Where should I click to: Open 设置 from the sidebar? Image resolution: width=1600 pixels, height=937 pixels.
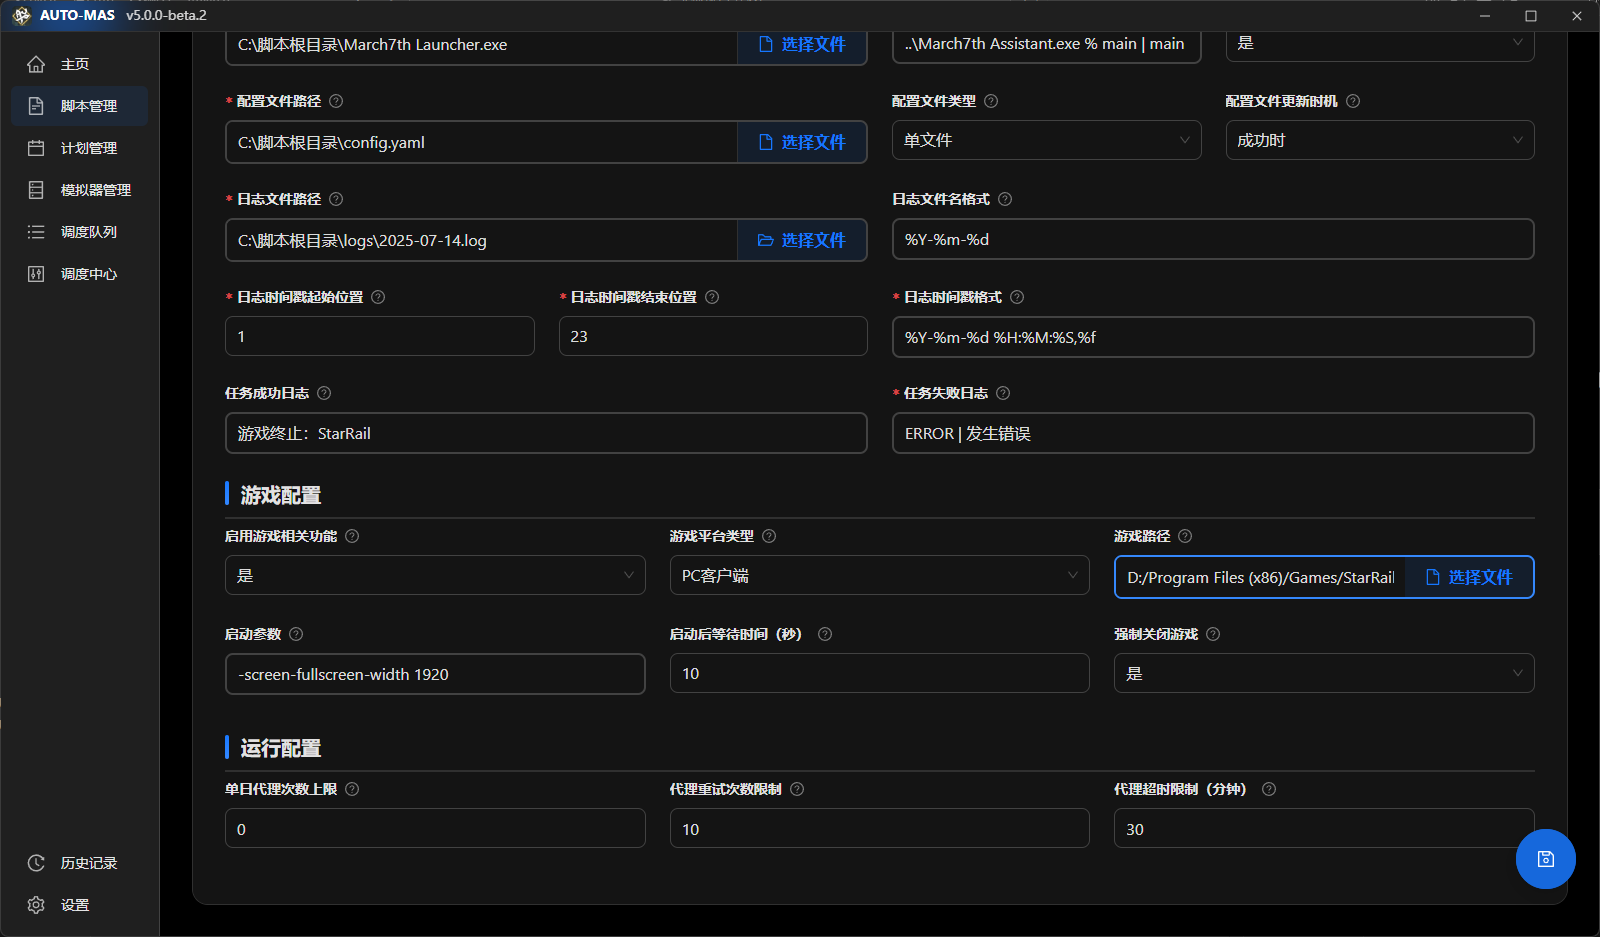click(74, 905)
